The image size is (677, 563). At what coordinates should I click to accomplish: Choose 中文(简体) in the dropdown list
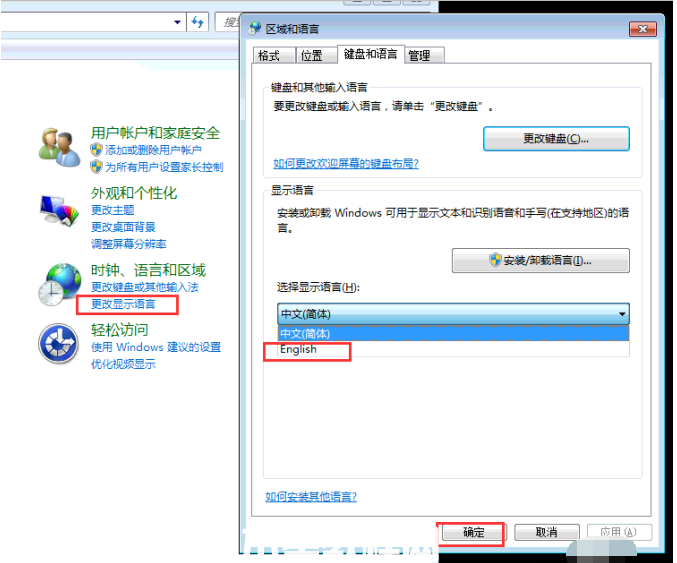coord(453,333)
